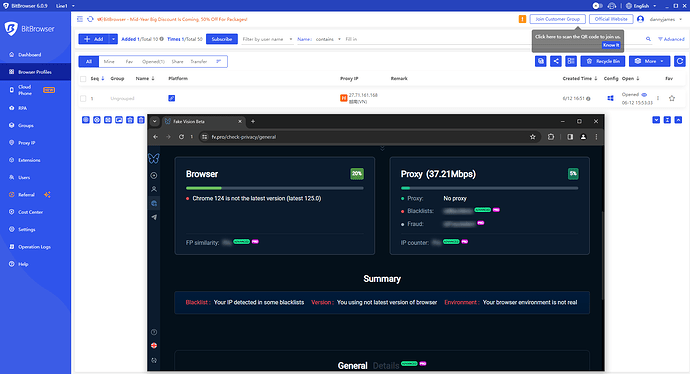The width and height of the screenshot is (690, 374).
Task: Click the Help icon in sidebar
Action: [11, 264]
